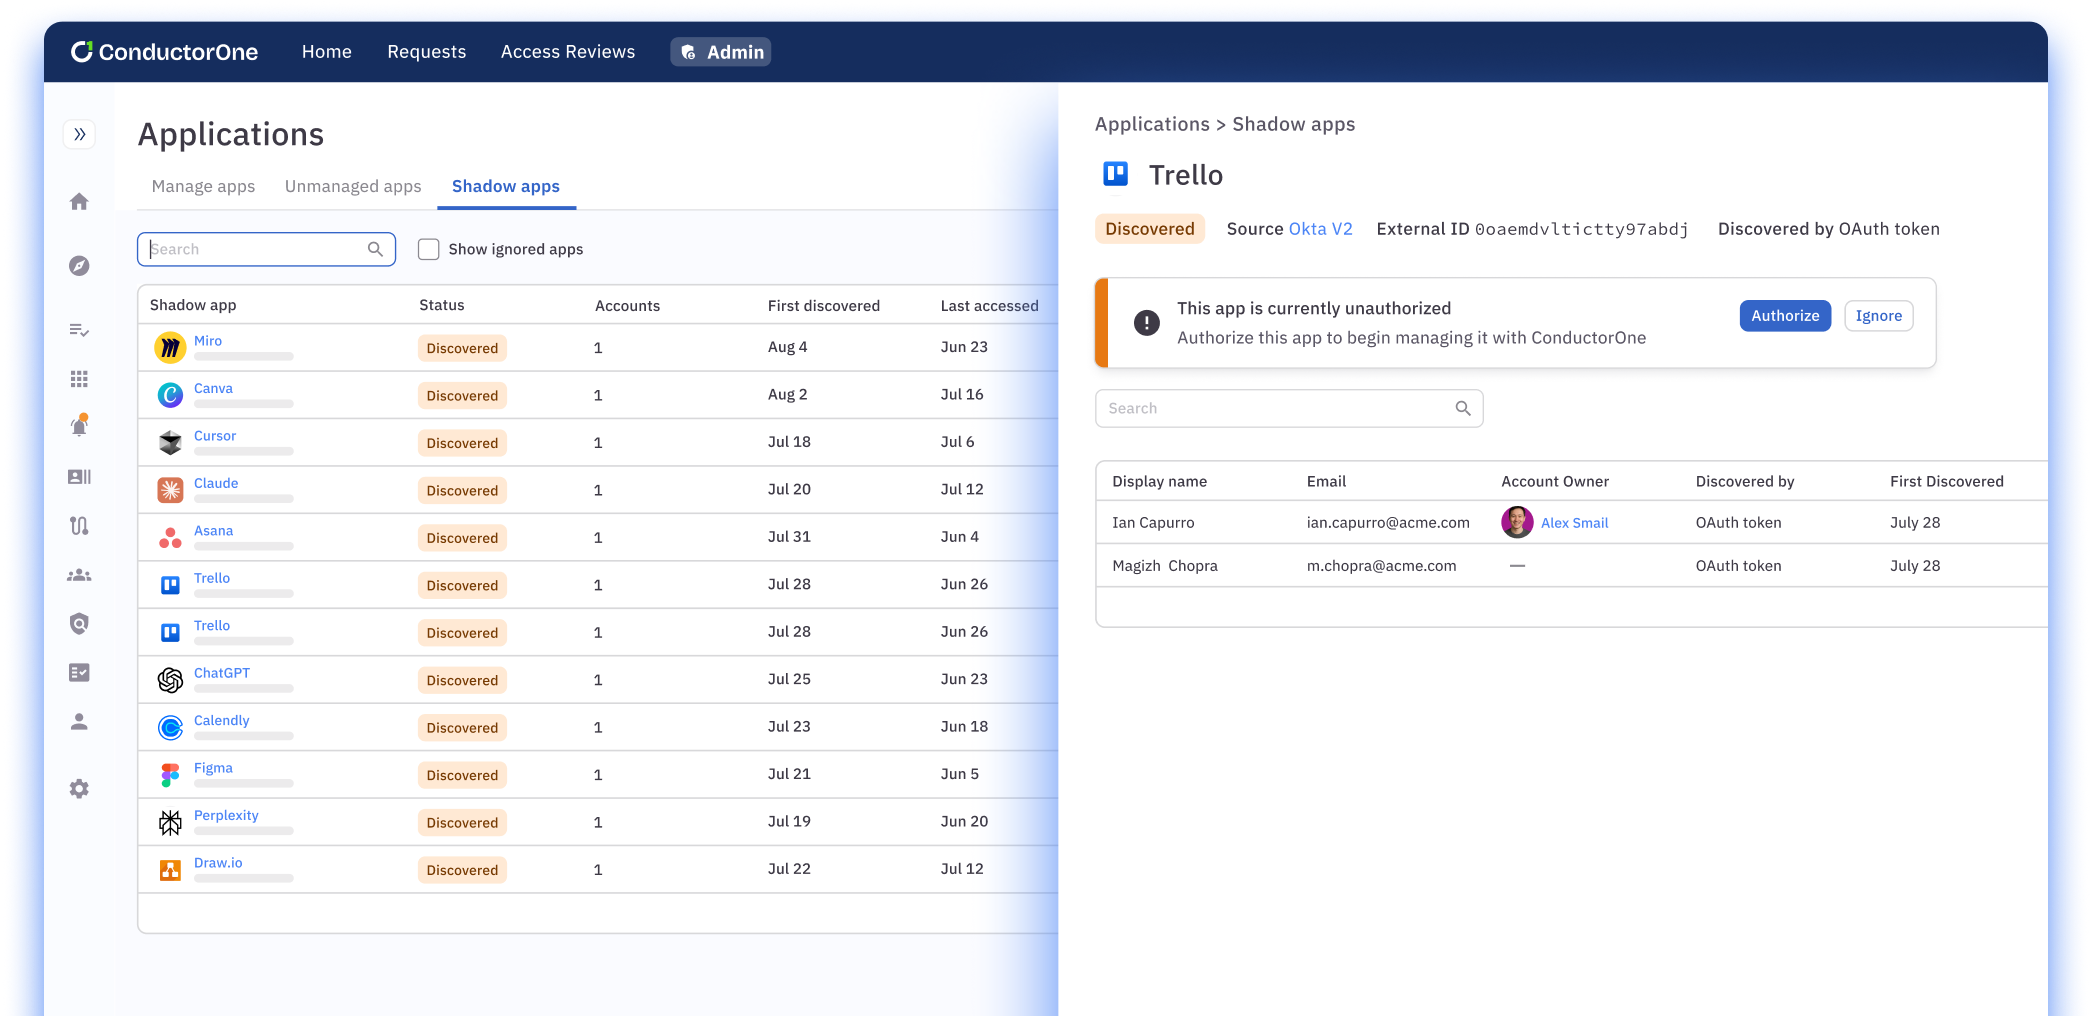
Task: Open Access Reviews in top navigation
Action: 567,52
